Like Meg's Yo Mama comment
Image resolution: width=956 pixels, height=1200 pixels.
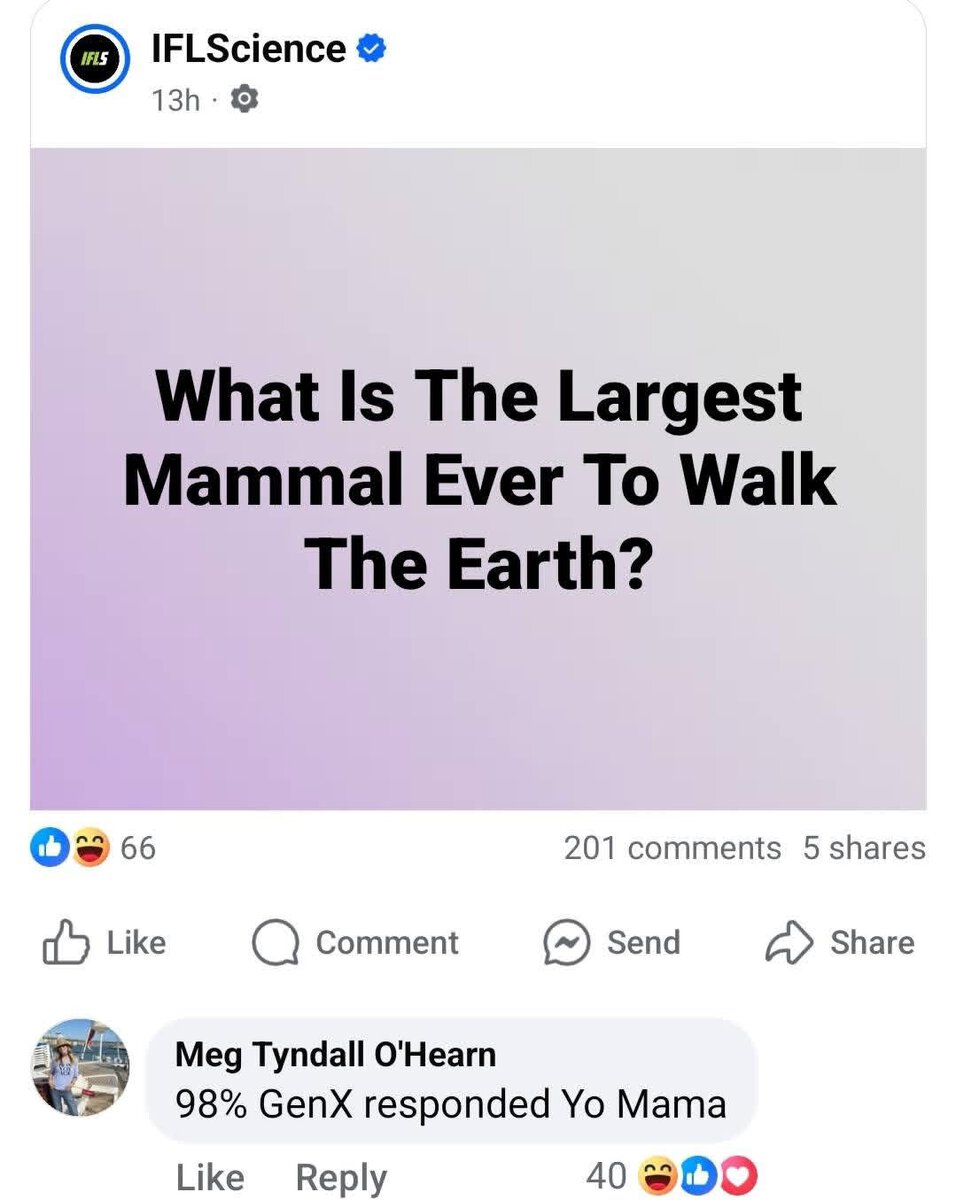tap(209, 1177)
